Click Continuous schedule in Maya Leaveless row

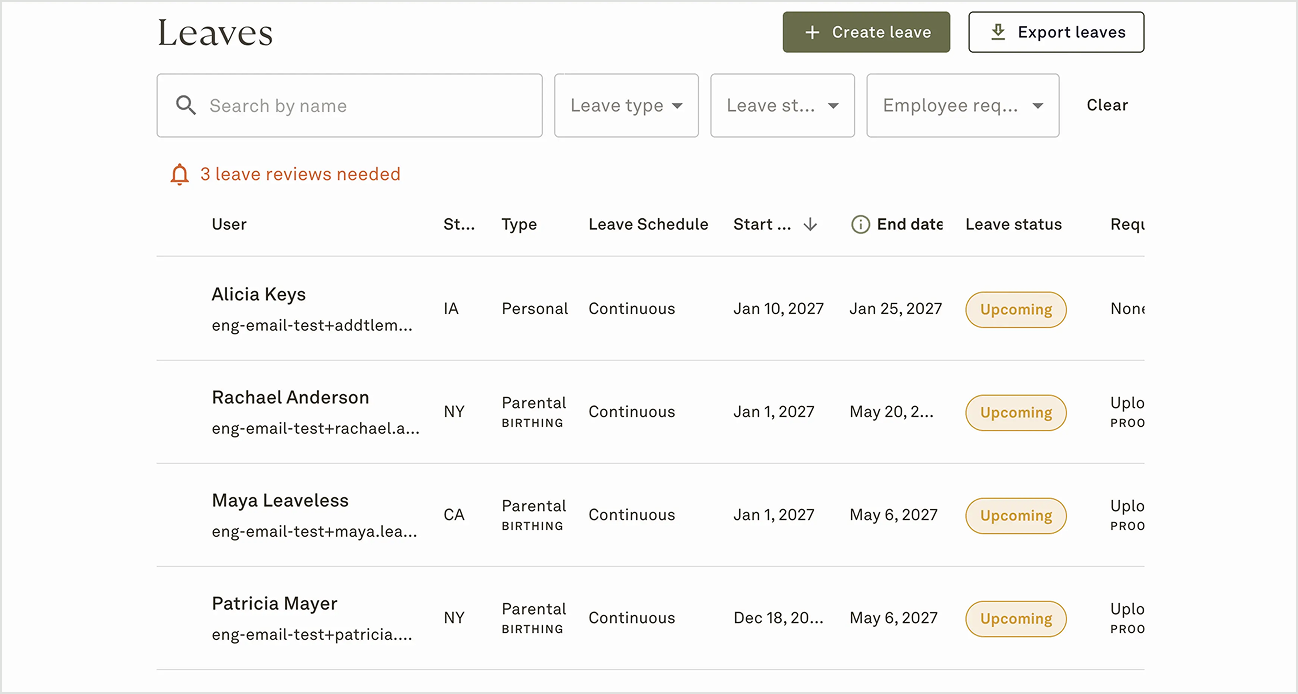pos(632,515)
